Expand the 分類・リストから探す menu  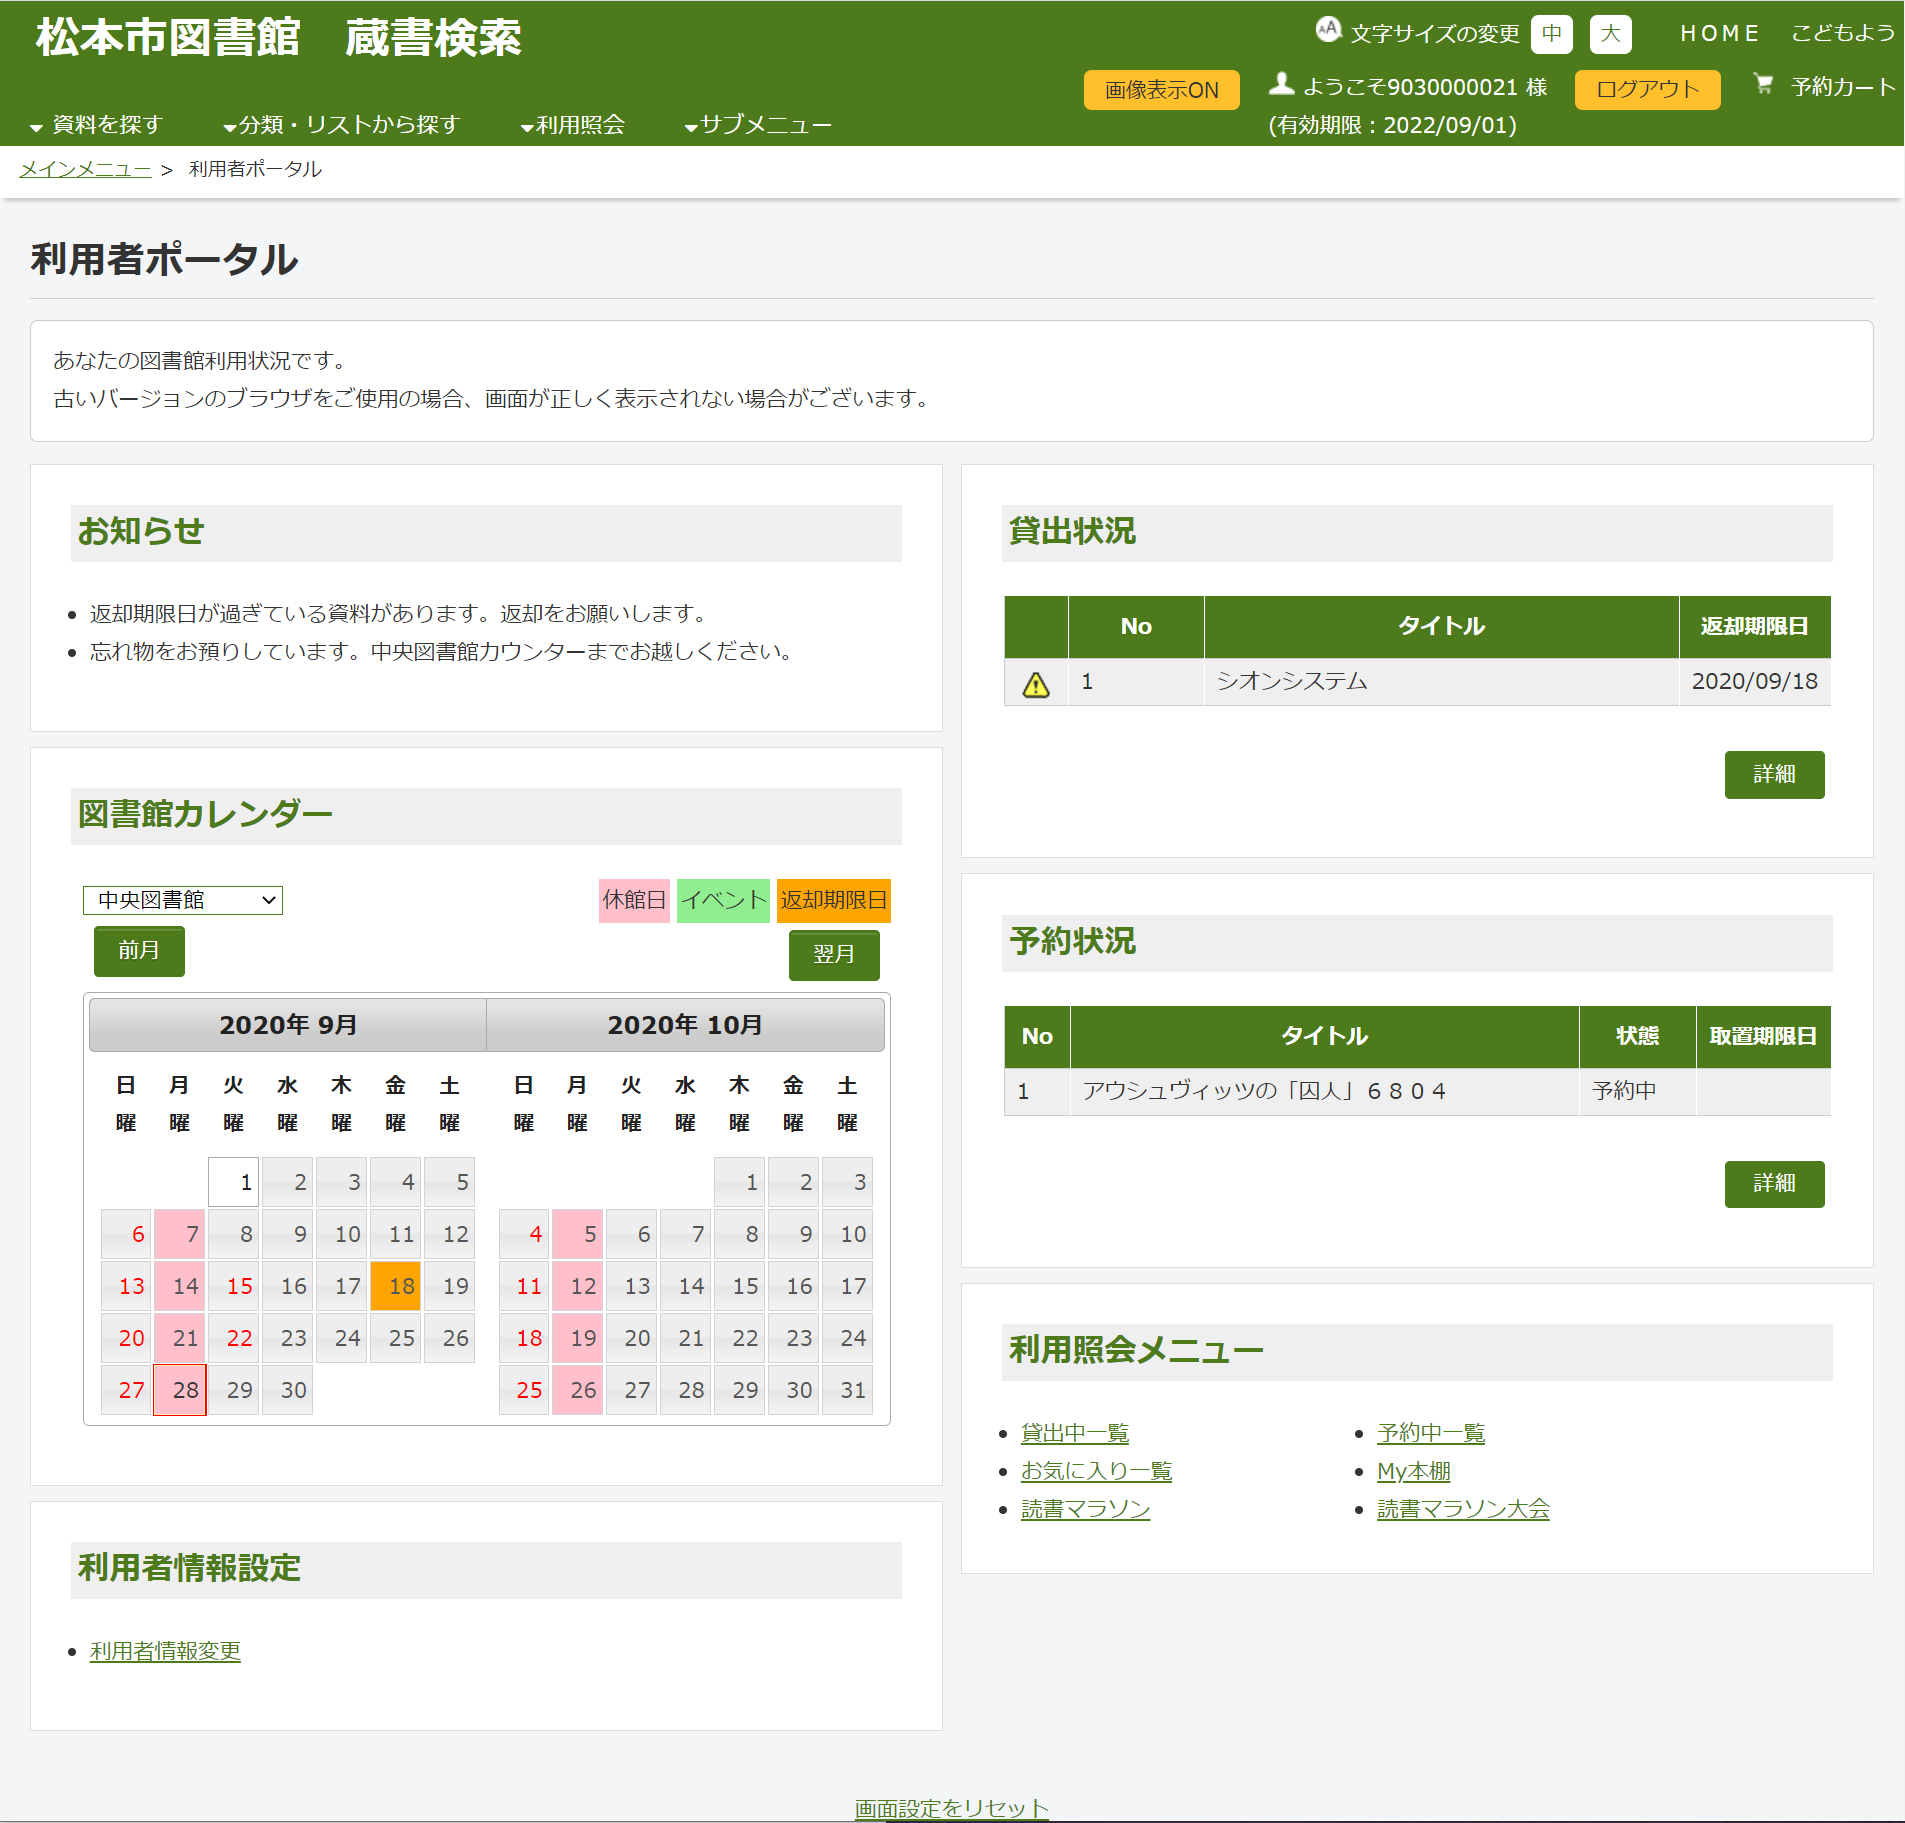pos(340,125)
